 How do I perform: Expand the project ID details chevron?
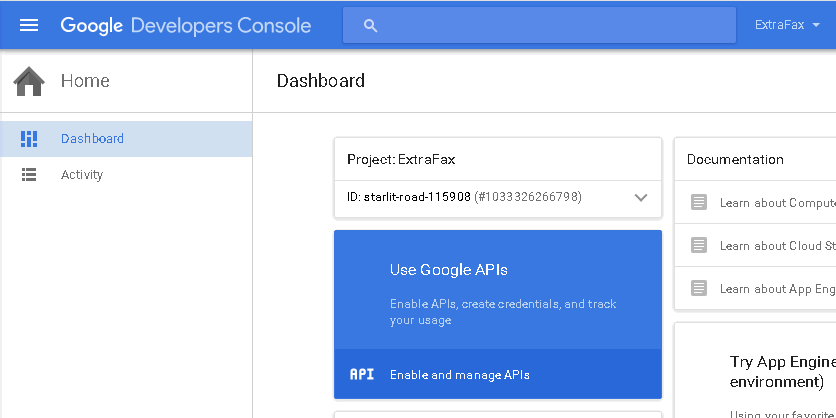pyautogui.click(x=641, y=198)
